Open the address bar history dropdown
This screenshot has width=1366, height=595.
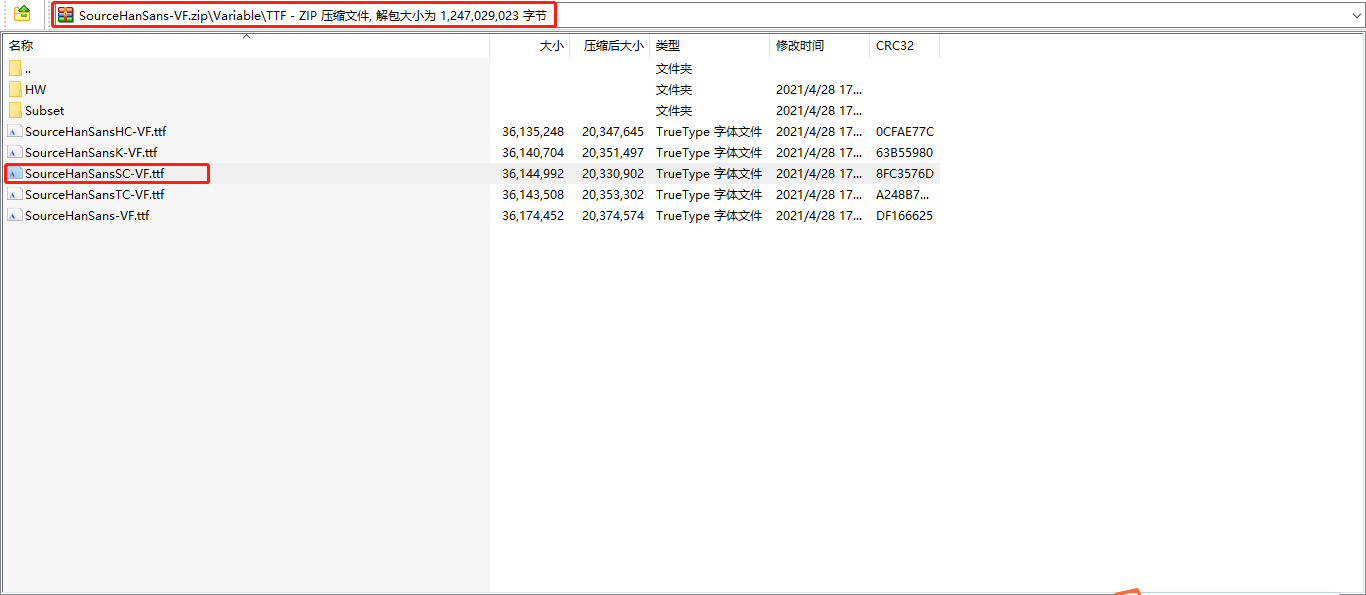coord(1357,14)
